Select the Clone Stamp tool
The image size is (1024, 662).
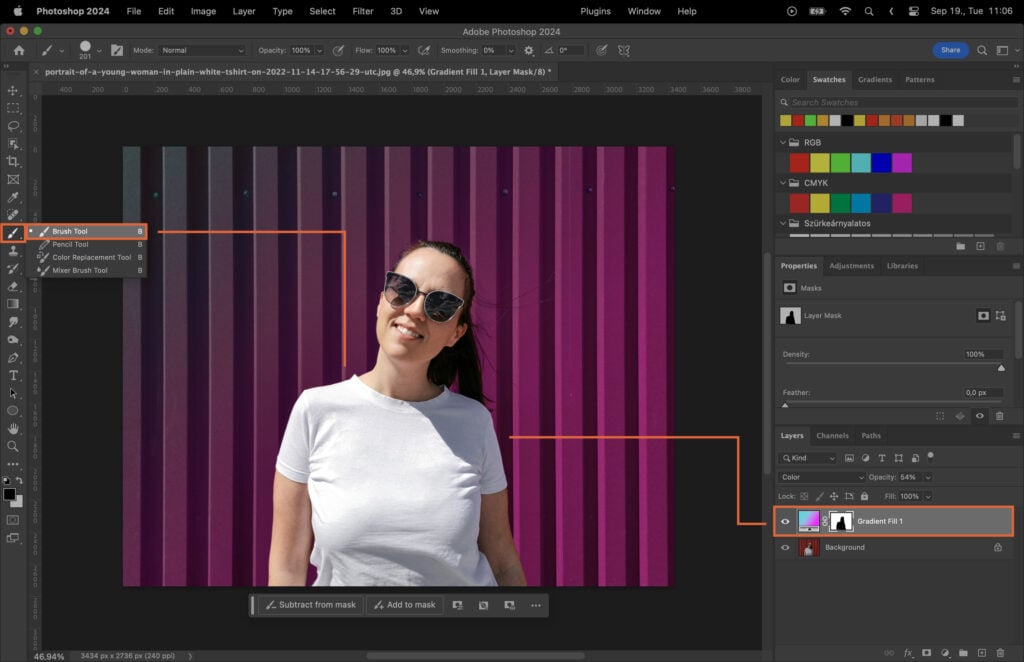coord(14,249)
